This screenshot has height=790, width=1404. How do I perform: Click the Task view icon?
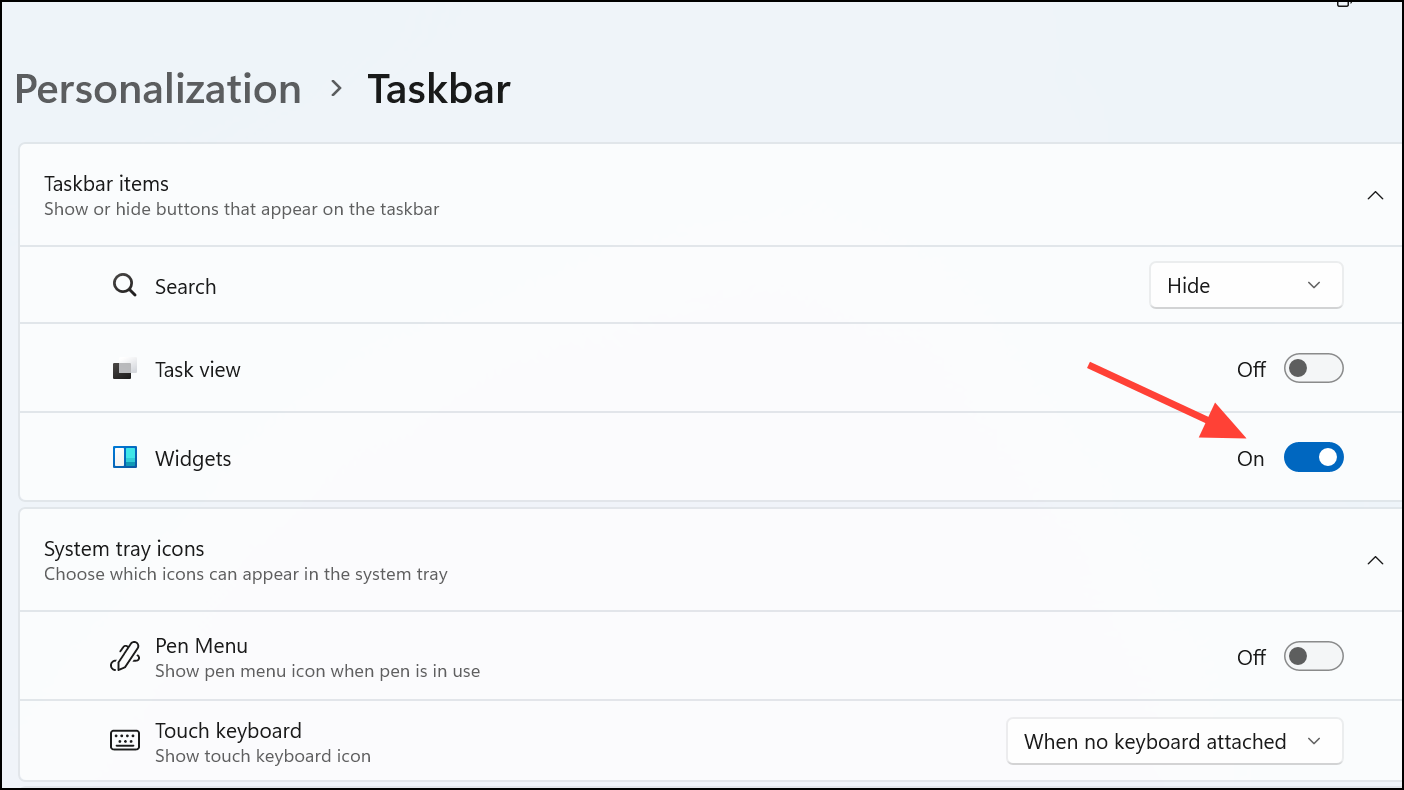(124, 368)
